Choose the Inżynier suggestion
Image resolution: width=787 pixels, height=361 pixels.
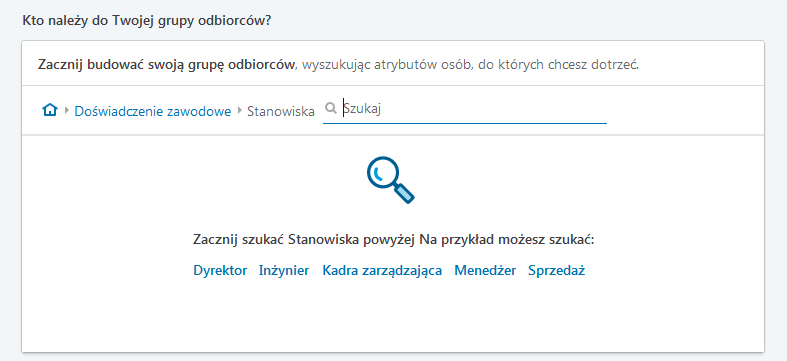tap(284, 271)
